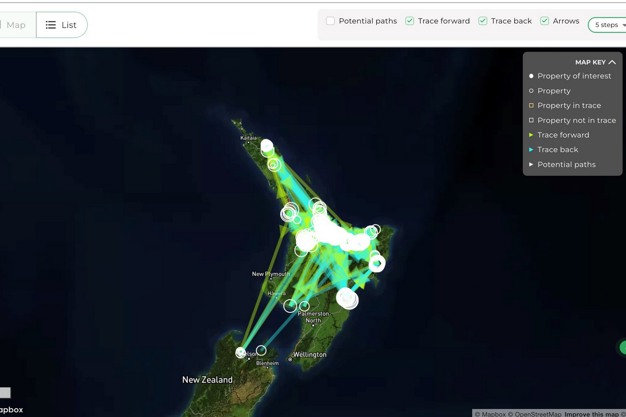Viewport: 626px width, 417px height.
Task: Enable the Potential paths checkbox
Action: (331, 21)
